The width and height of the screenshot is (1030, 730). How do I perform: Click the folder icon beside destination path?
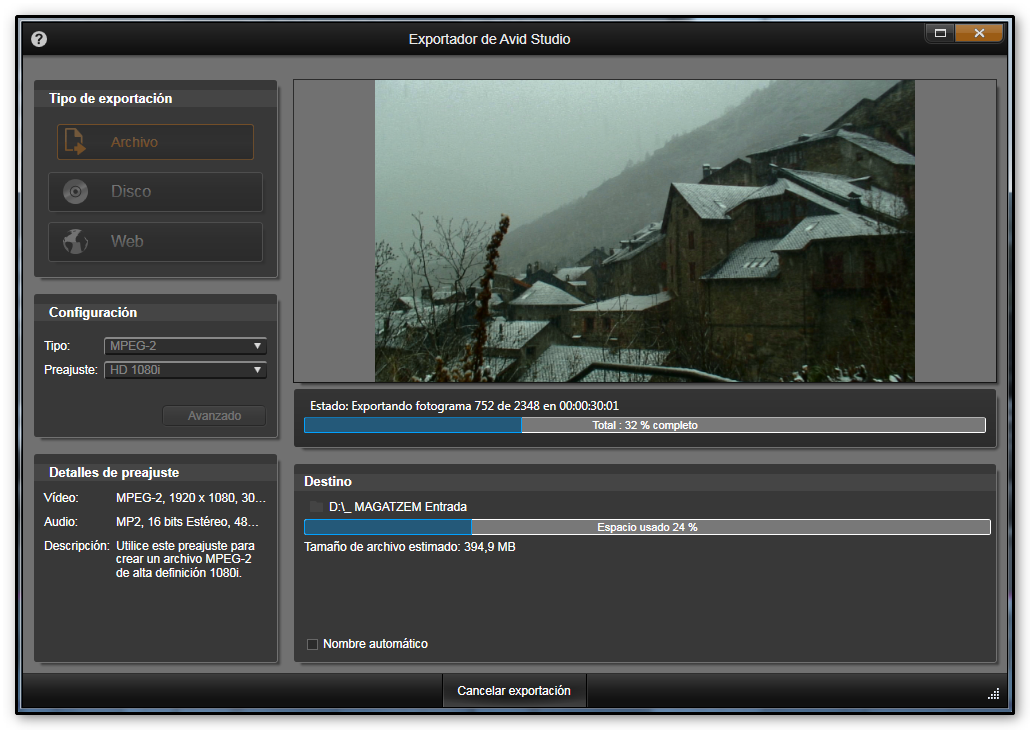(316, 507)
